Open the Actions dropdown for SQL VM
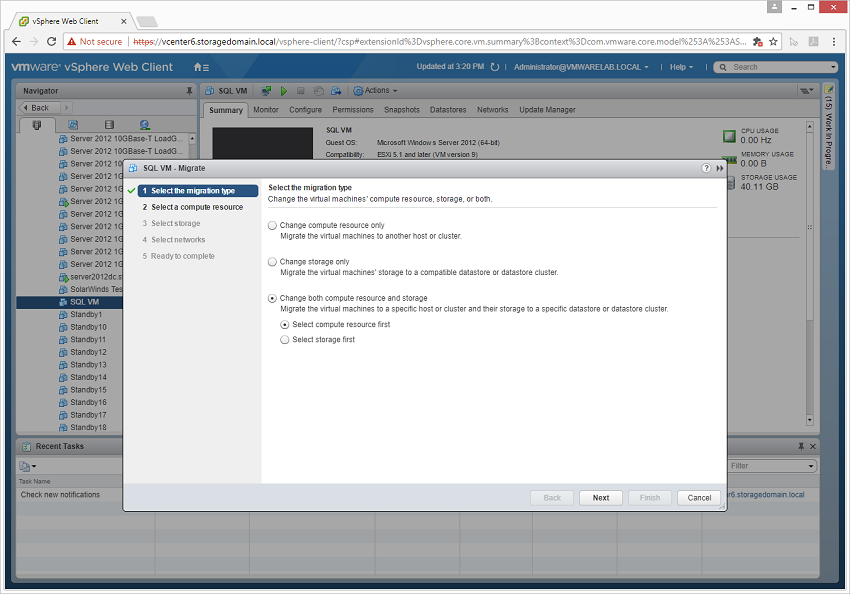Screen dimensions: 850x594 tap(376, 91)
